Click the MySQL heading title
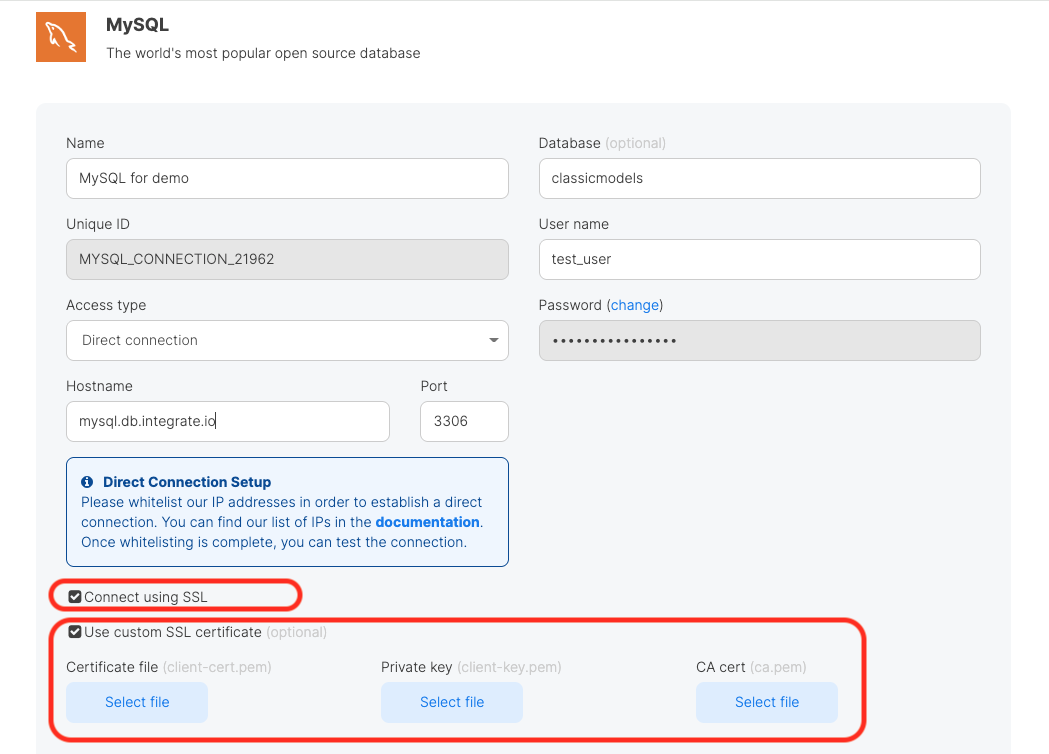The width and height of the screenshot is (1049, 754). pos(138,25)
